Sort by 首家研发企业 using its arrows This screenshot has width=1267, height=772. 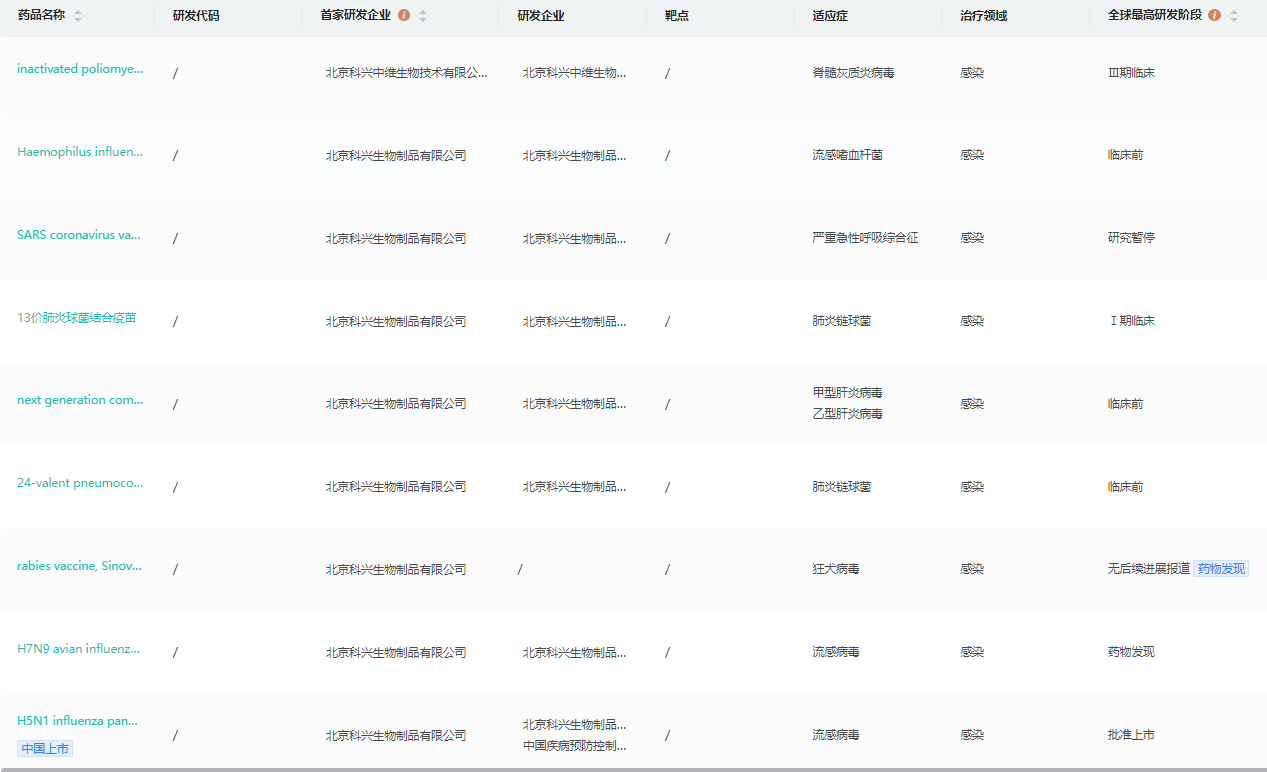tap(423, 16)
